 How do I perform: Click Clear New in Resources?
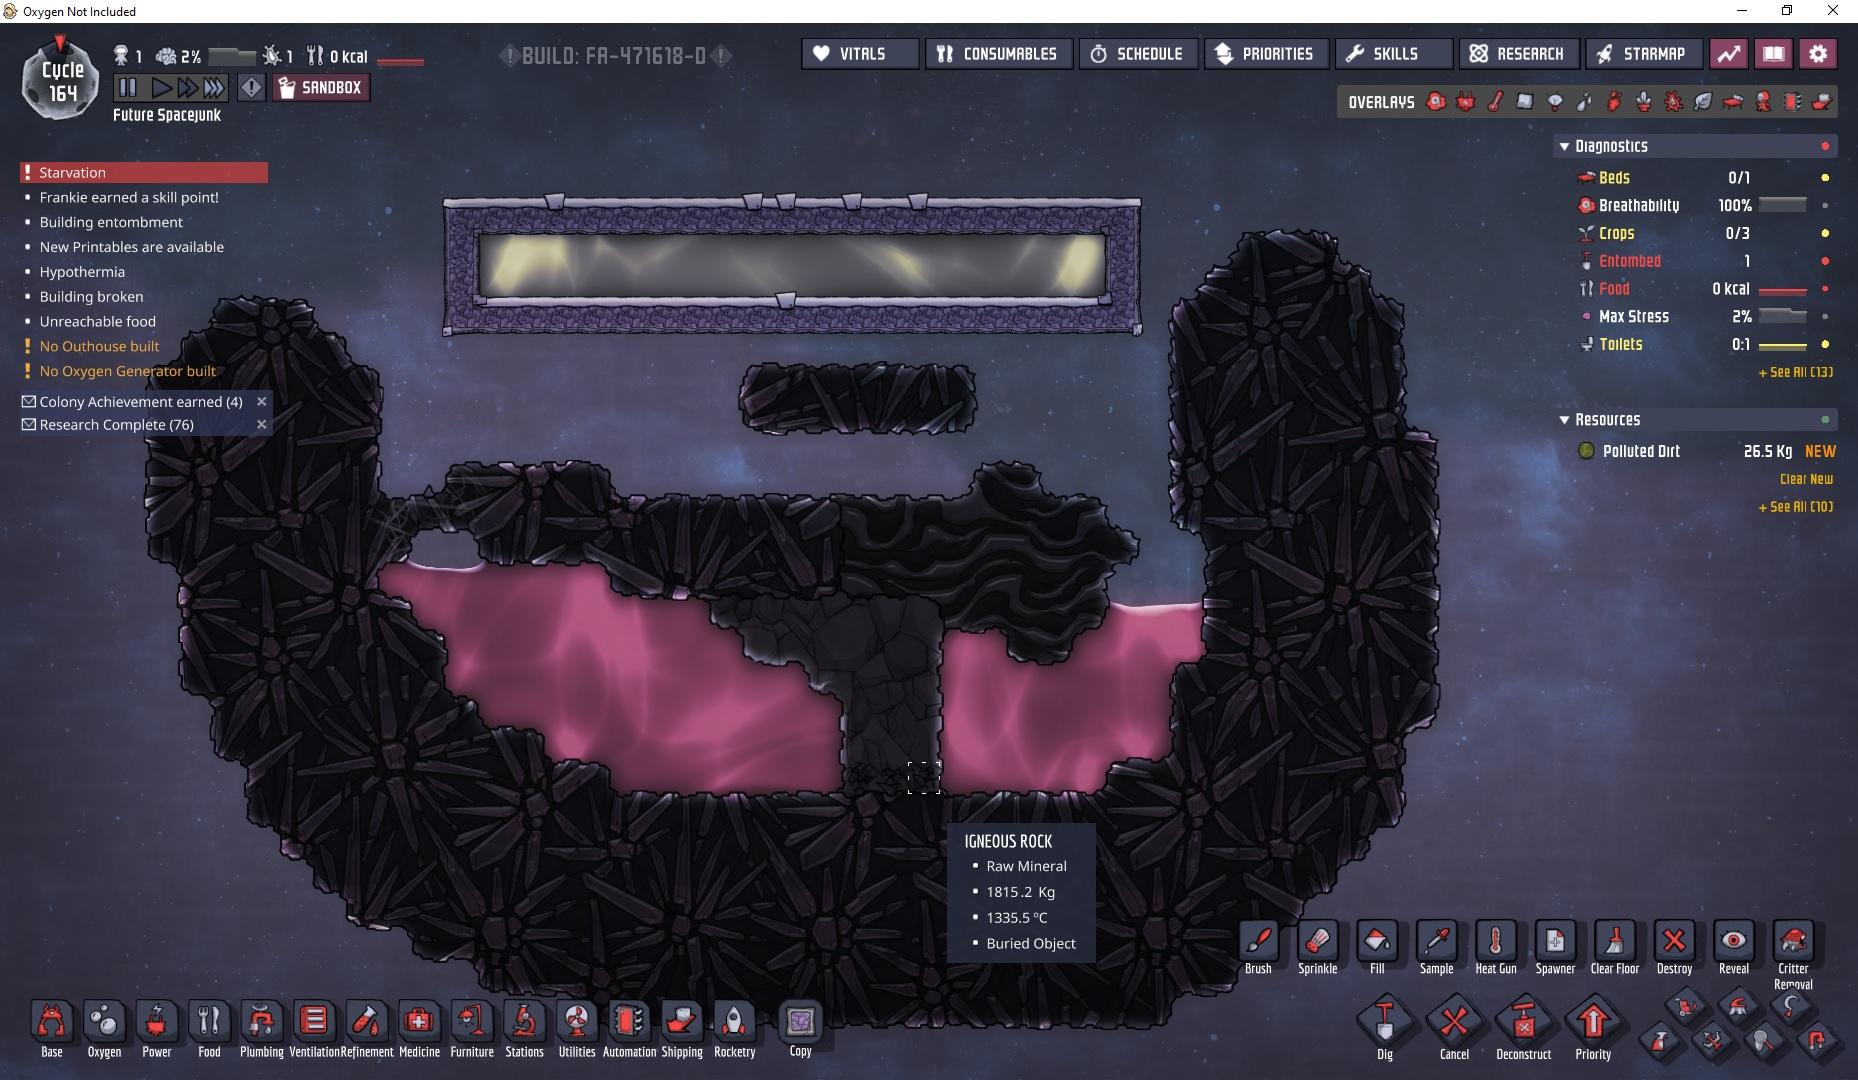click(x=1806, y=479)
